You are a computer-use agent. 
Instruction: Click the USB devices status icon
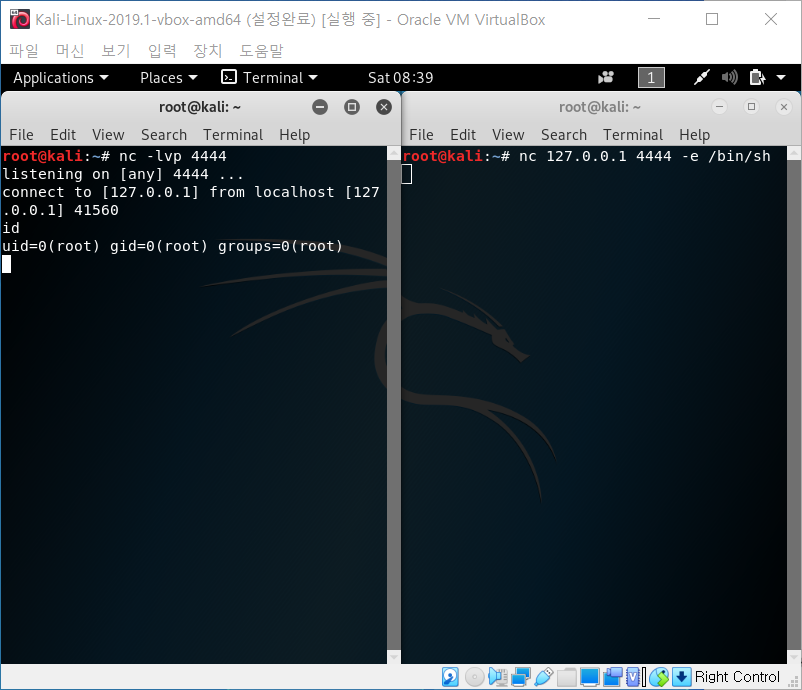tap(544, 677)
